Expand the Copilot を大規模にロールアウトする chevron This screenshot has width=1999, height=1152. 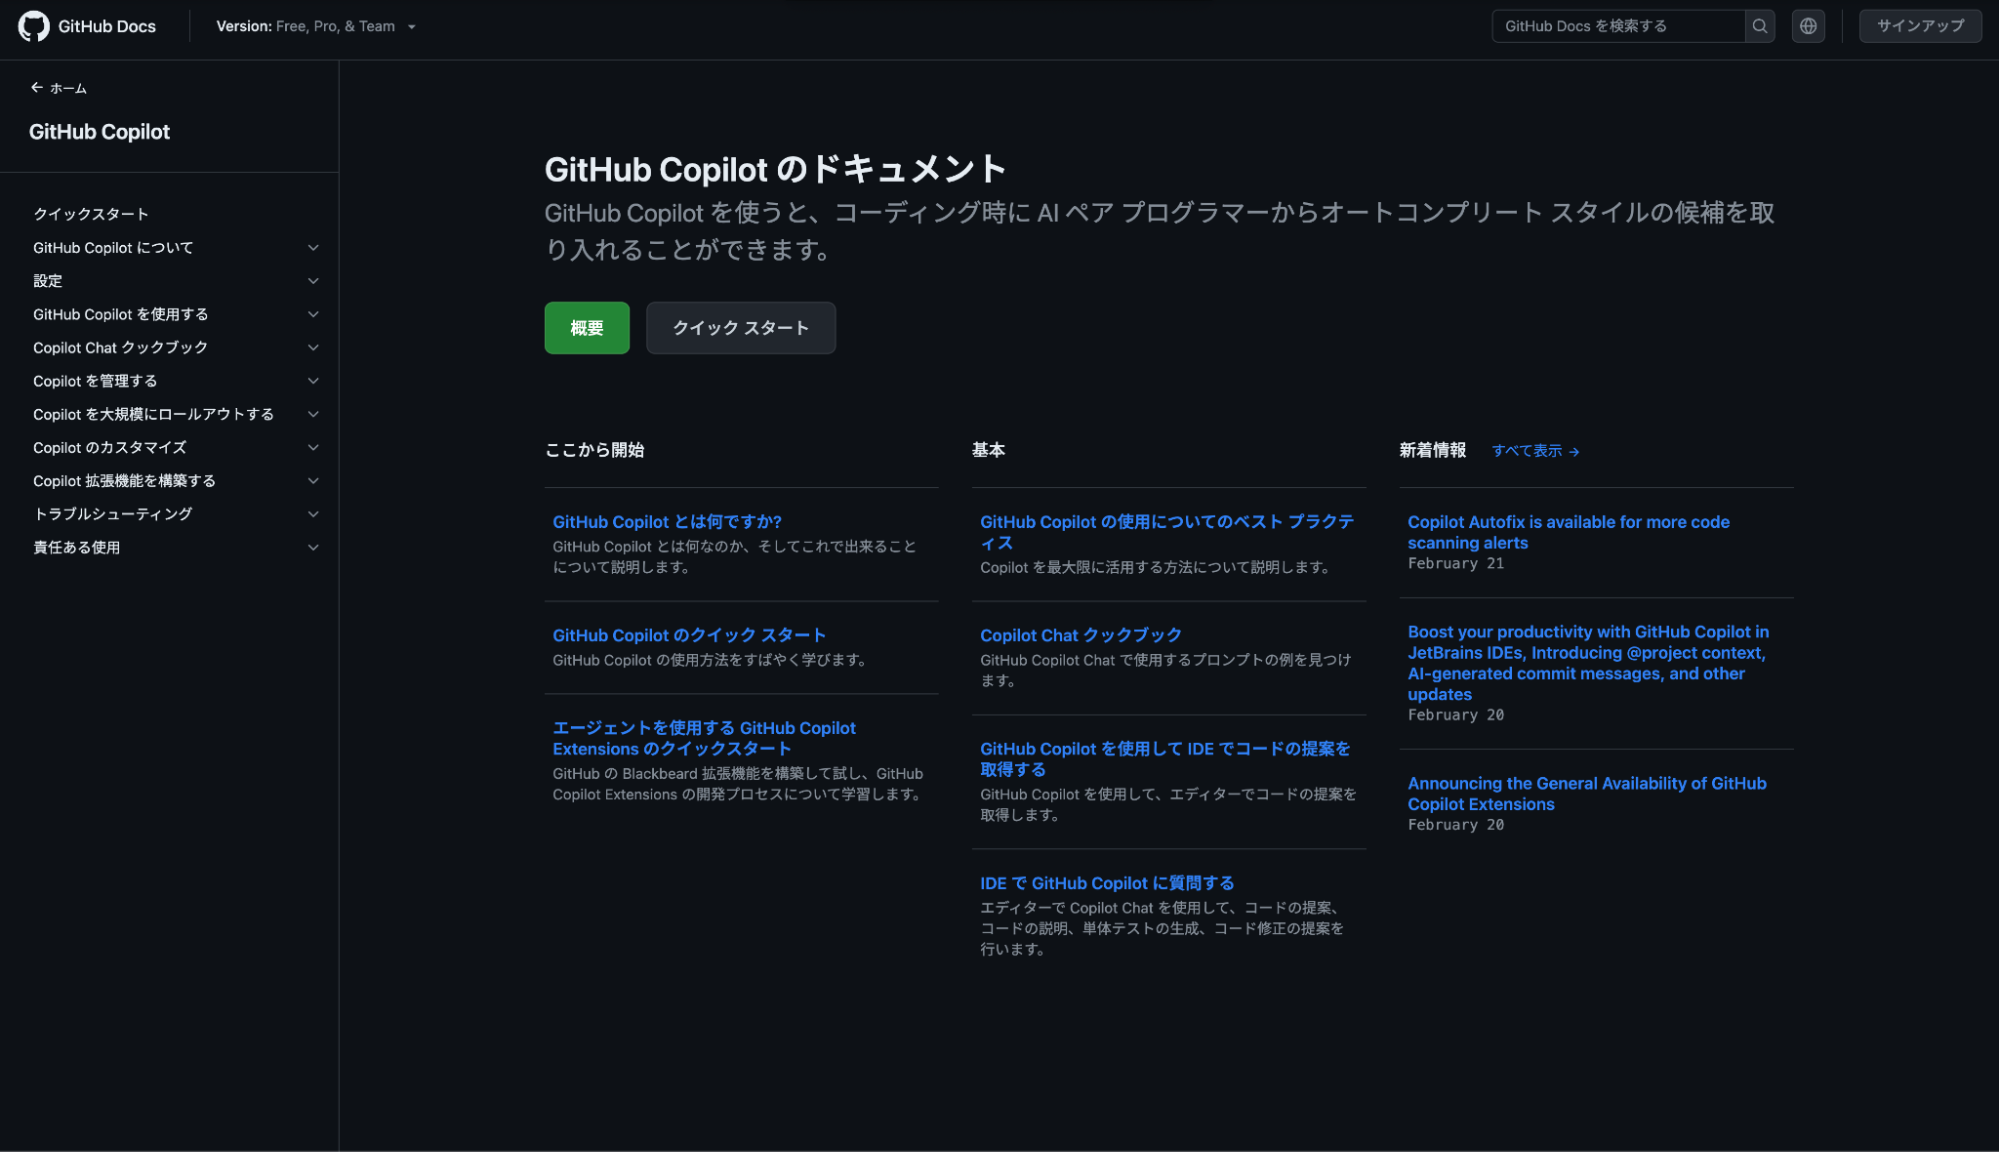(313, 414)
